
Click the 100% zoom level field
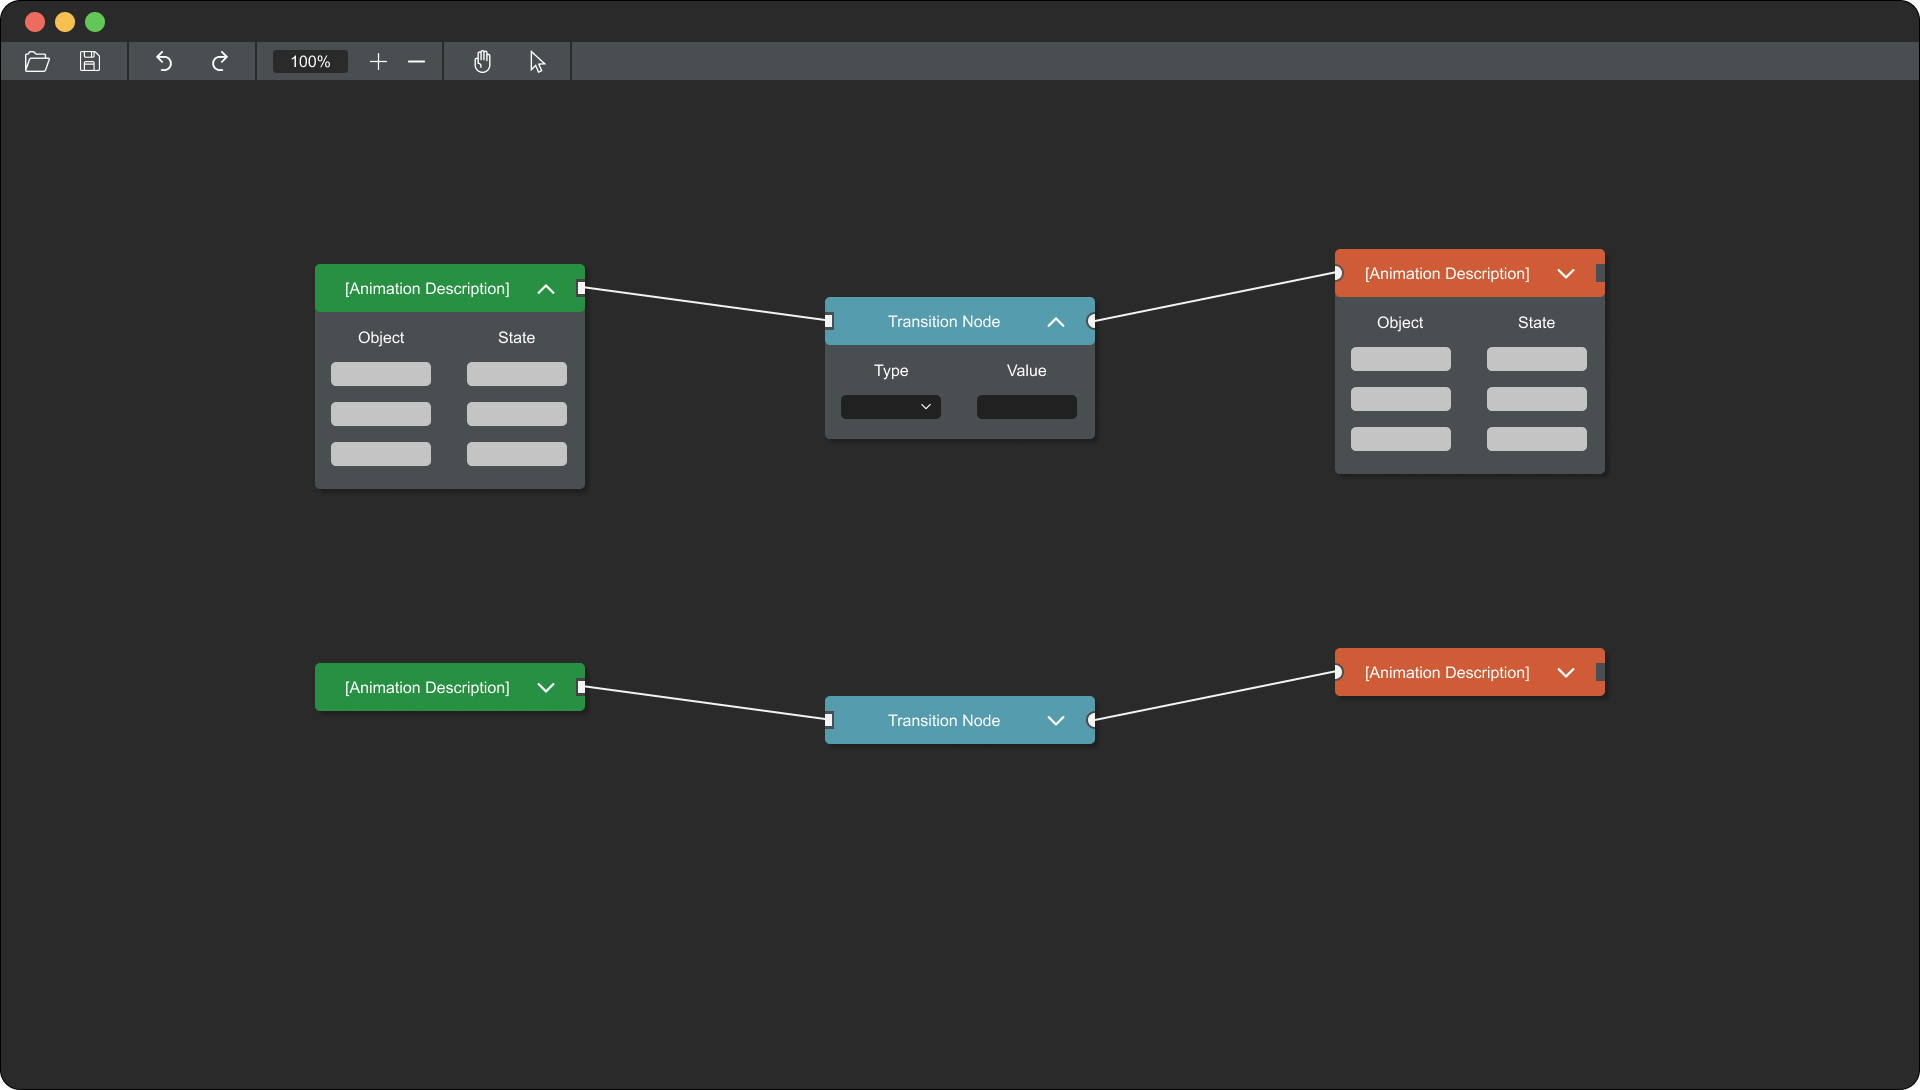(310, 62)
